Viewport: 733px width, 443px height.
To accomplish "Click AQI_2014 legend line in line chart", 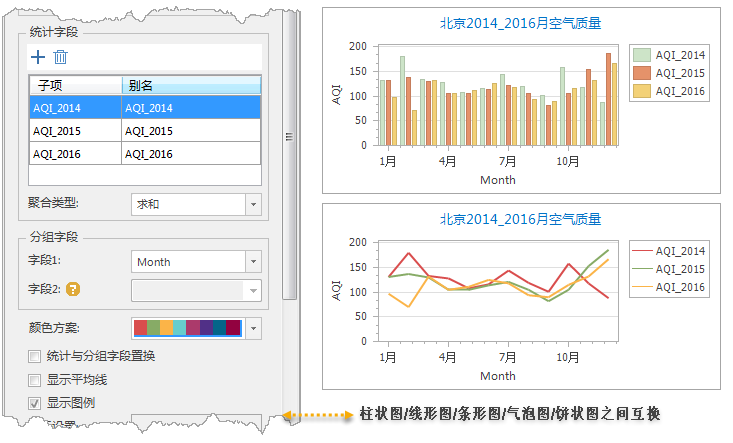I will 642,251.
